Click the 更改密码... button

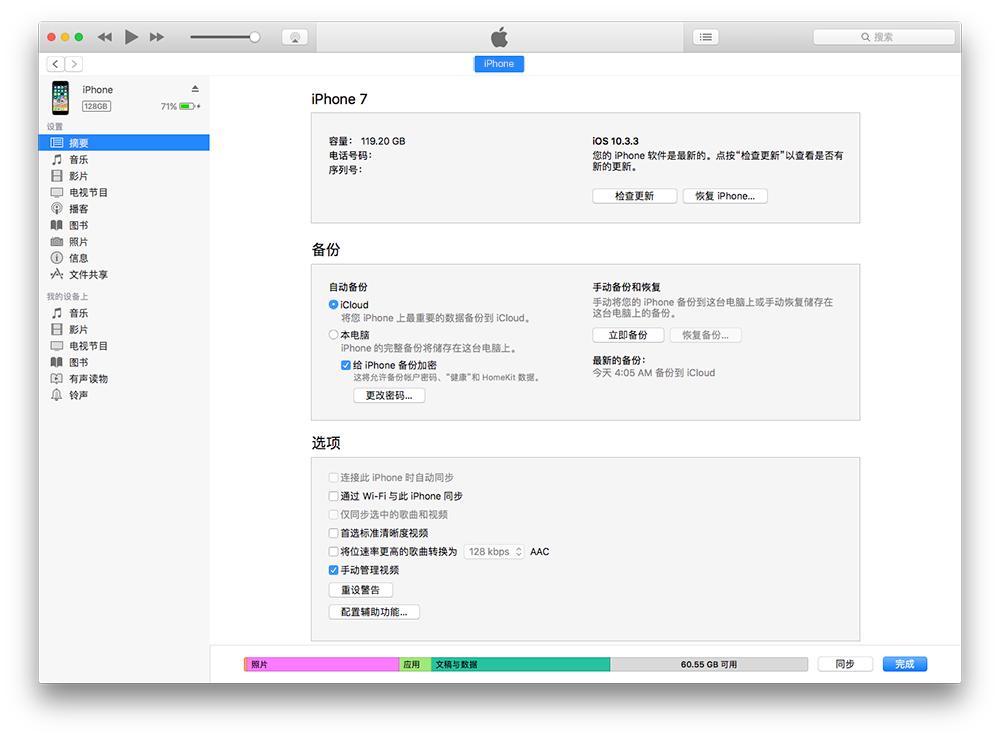[x=389, y=395]
